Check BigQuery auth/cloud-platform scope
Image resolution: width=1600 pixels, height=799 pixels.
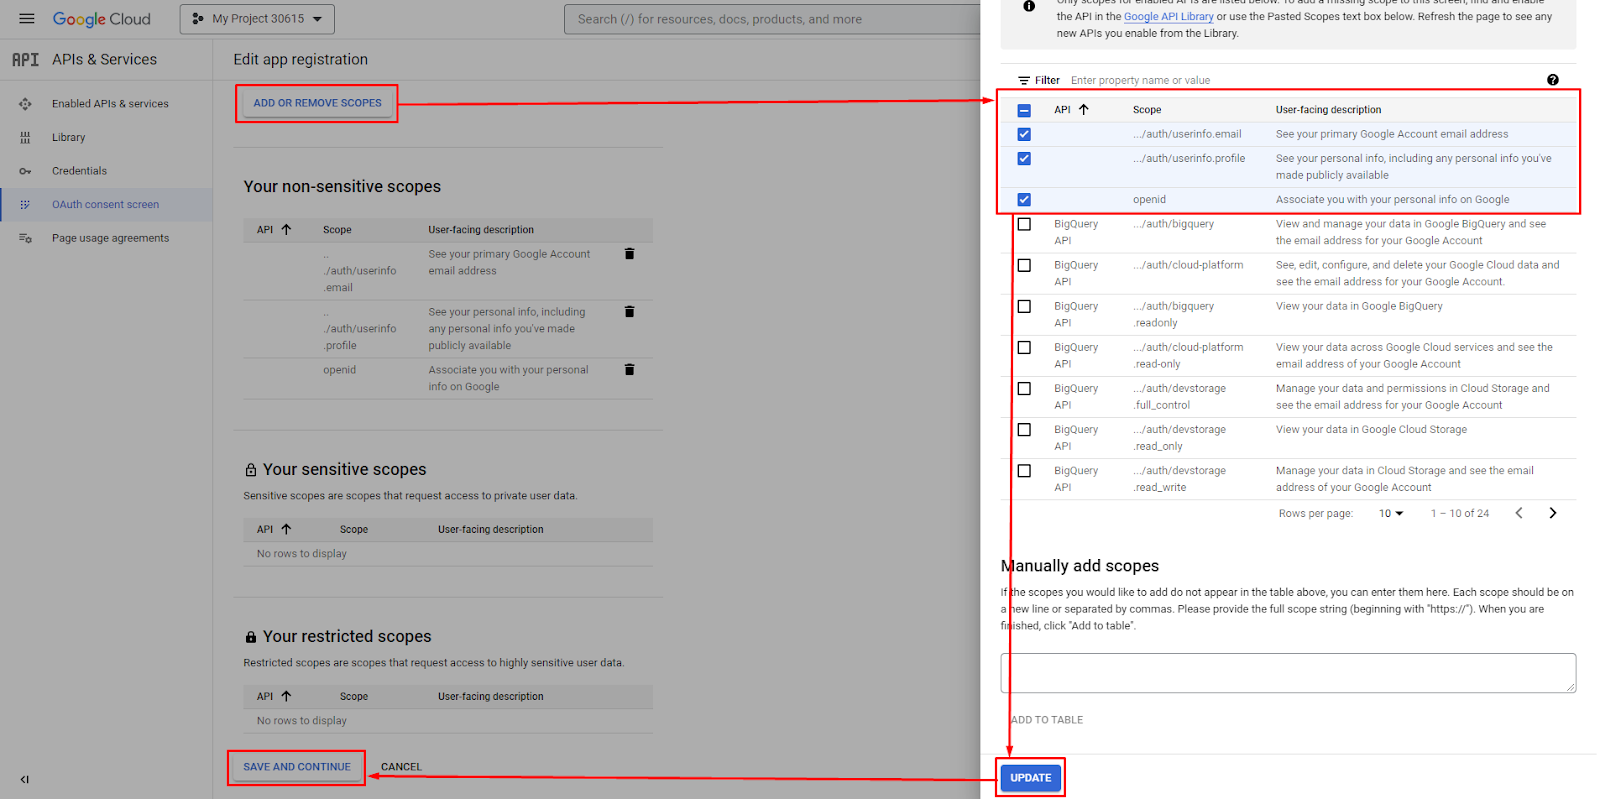[1024, 266]
